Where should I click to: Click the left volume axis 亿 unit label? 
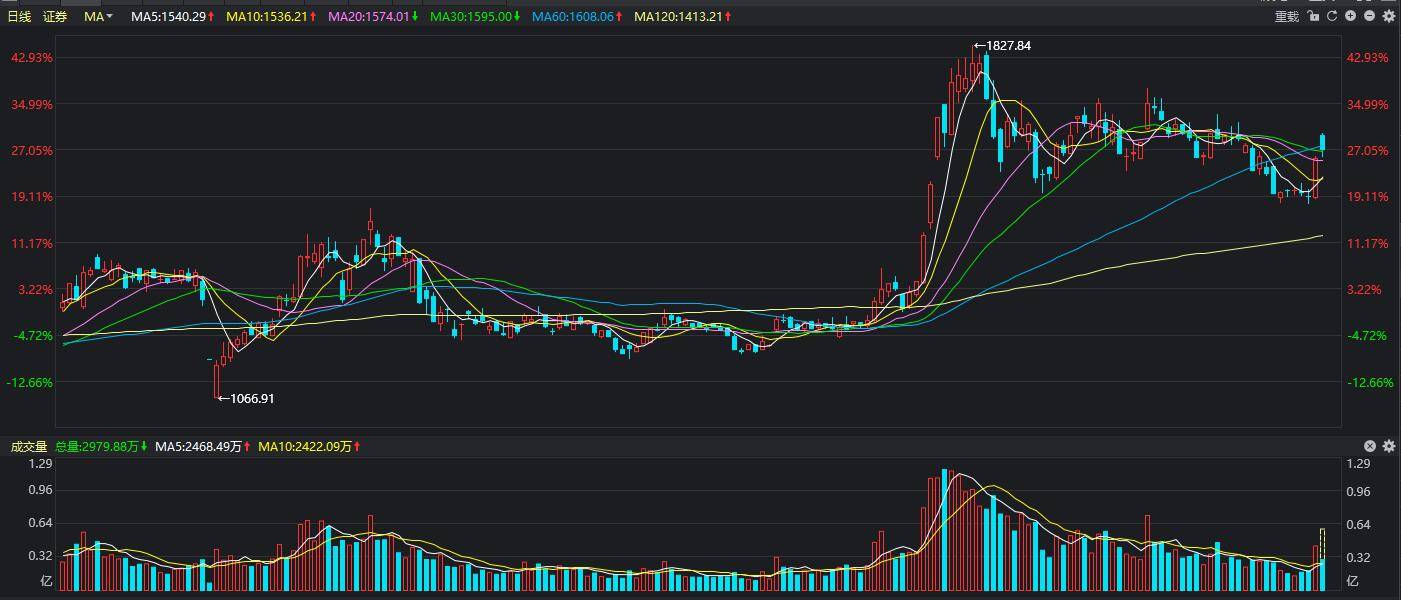46,581
